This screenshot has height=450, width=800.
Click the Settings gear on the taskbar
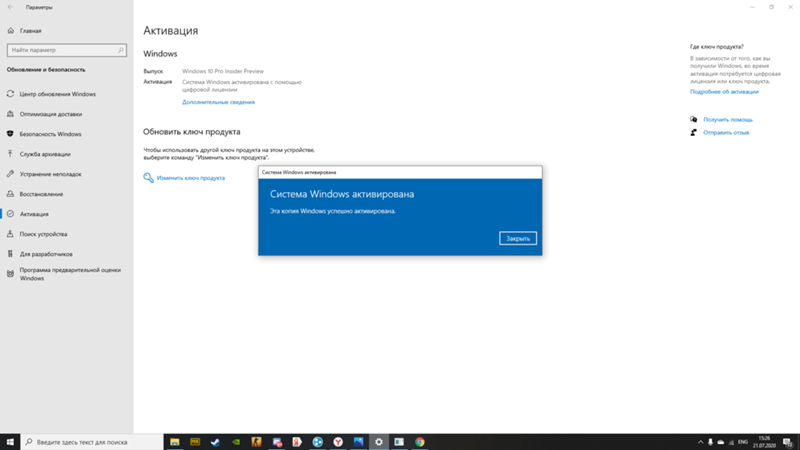point(379,442)
